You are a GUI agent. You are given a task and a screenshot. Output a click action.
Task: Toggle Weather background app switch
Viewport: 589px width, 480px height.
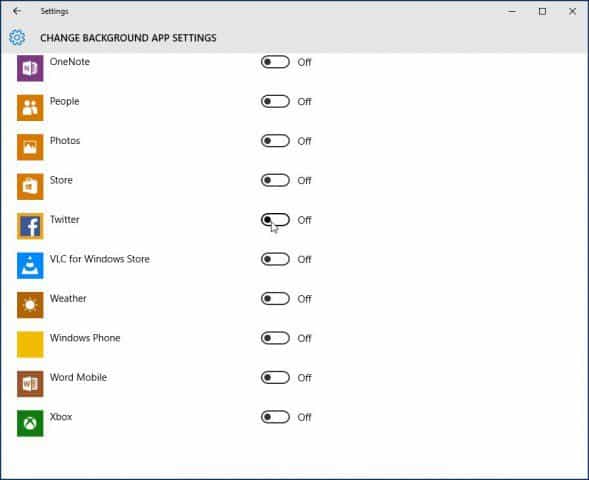275,299
